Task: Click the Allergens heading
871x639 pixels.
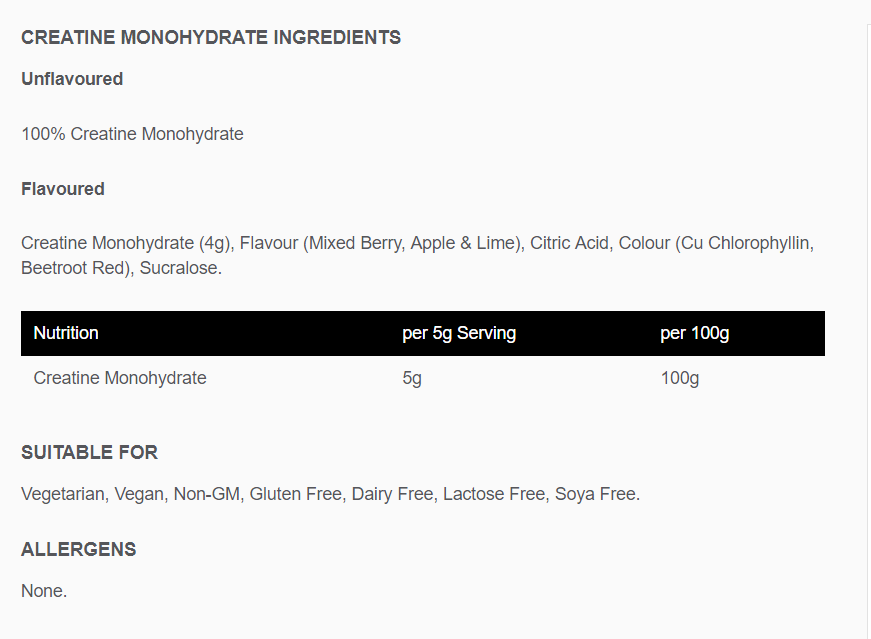Action: (78, 549)
